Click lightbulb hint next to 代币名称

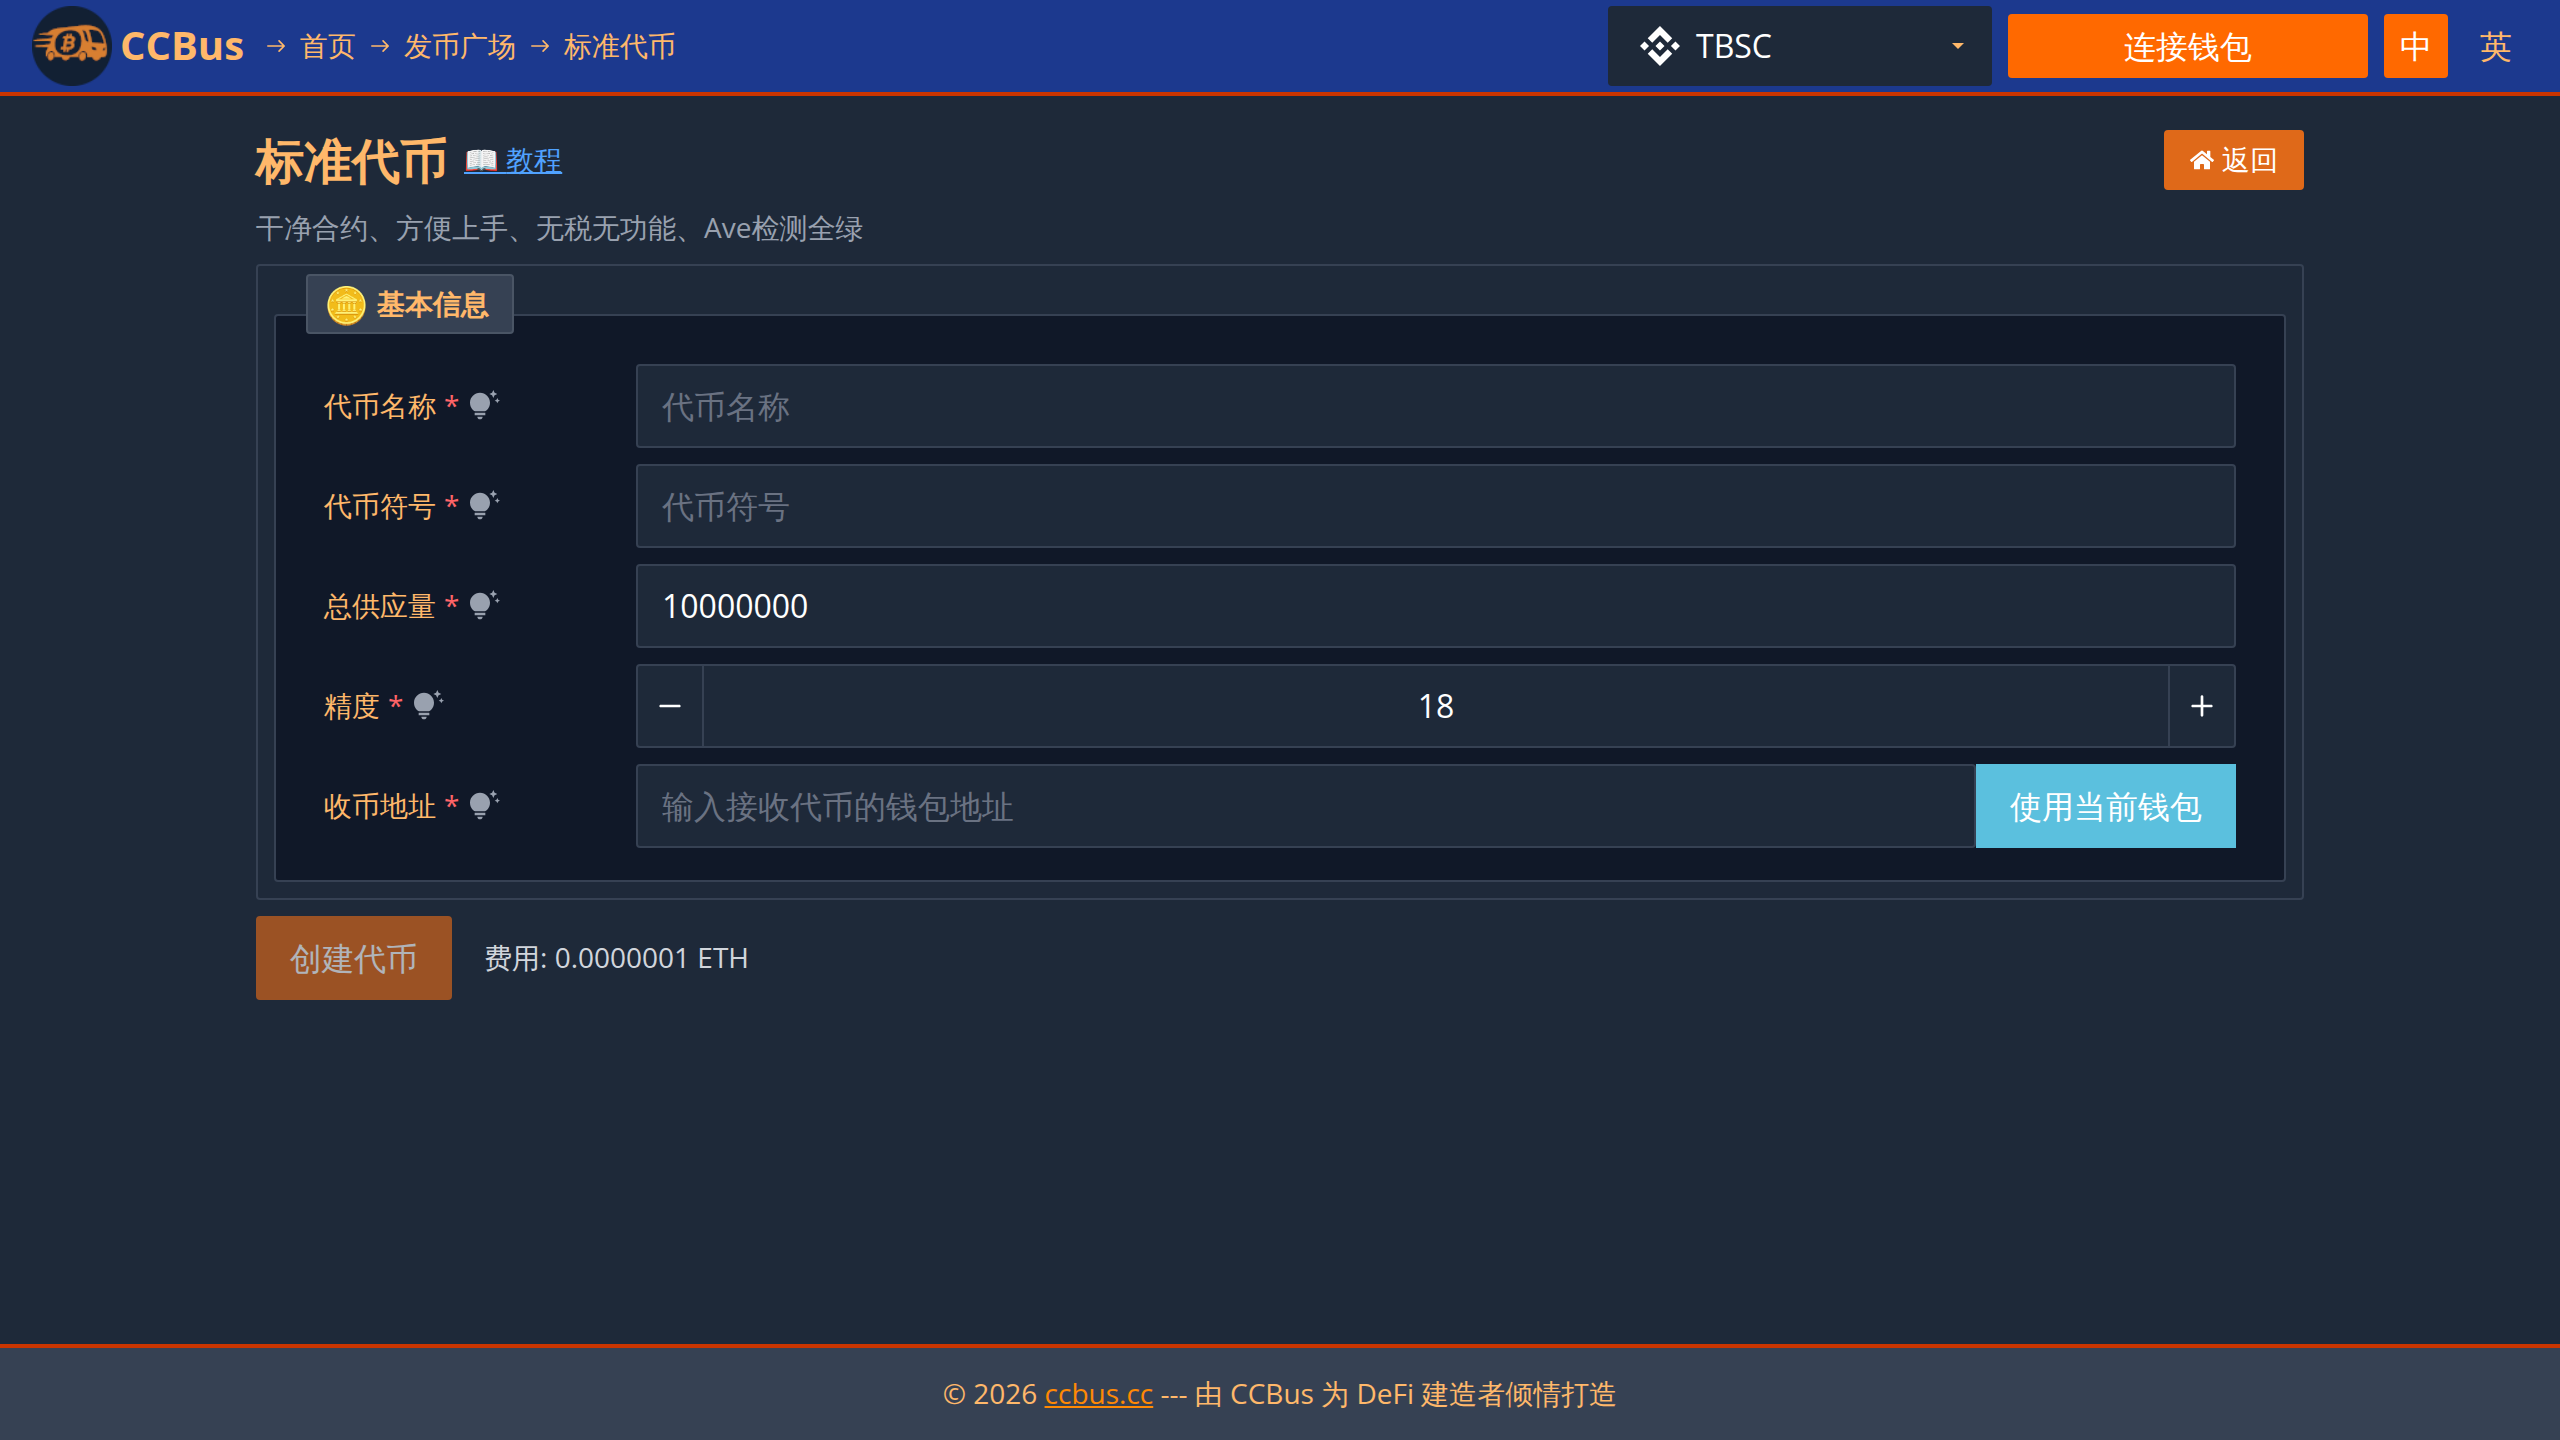[x=483, y=405]
